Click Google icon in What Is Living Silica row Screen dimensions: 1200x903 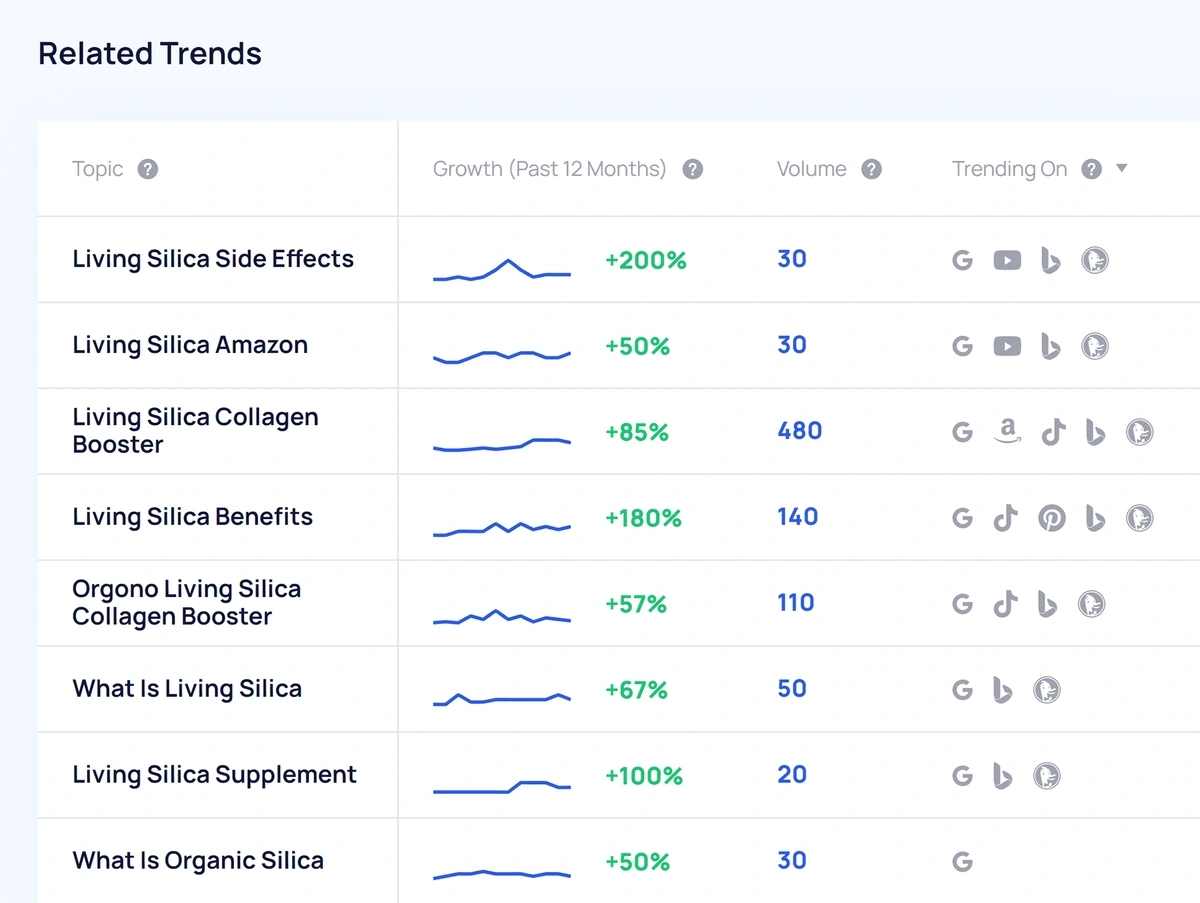click(x=962, y=691)
